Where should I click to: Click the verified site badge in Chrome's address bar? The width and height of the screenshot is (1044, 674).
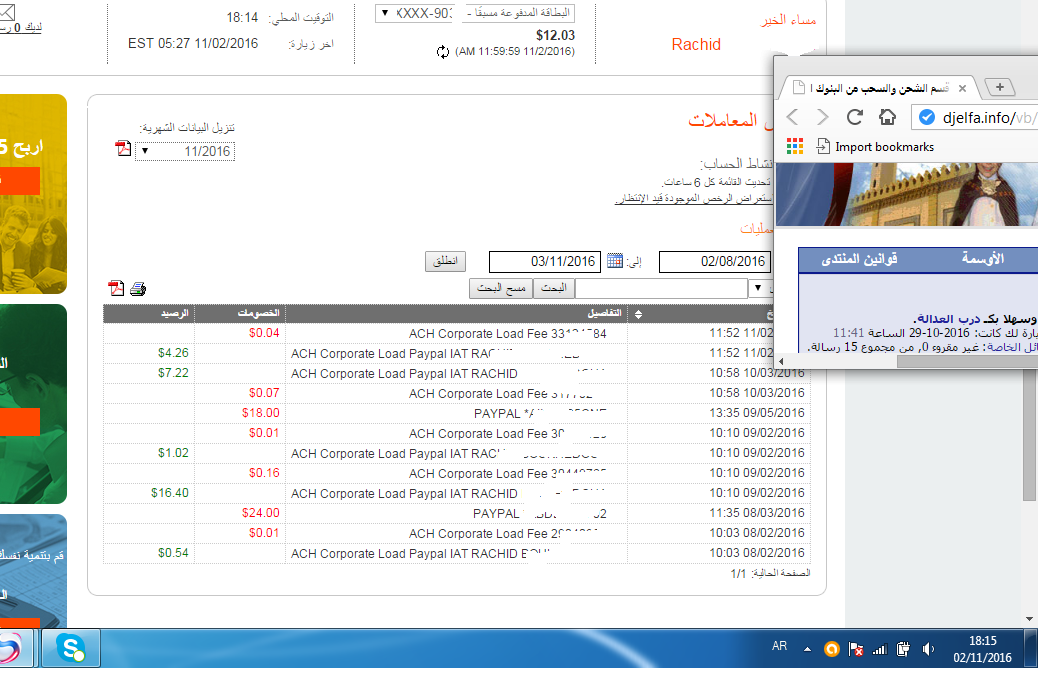click(x=926, y=117)
